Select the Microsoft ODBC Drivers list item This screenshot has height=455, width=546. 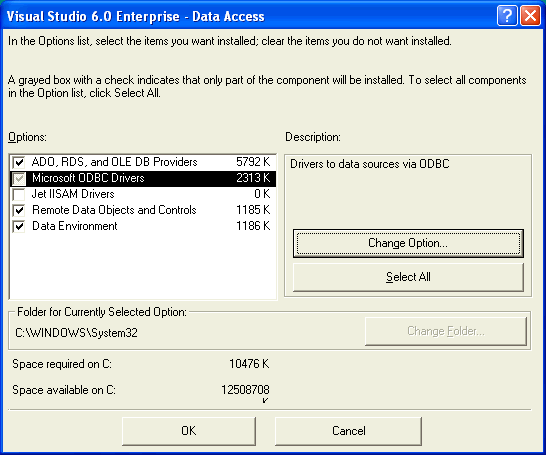point(143,178)
